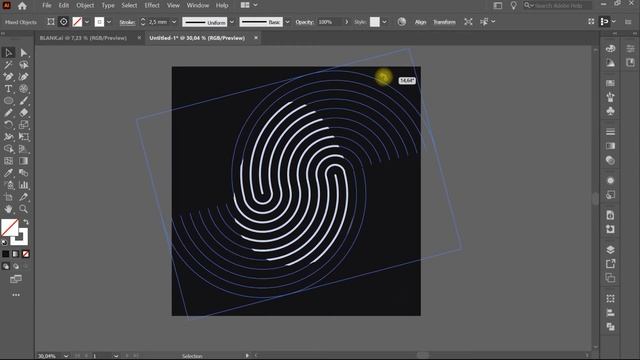Viewport: 640px width, 360px height.
Task: Toggle Draw Normal mode
Action: click(x=6, y=266)
